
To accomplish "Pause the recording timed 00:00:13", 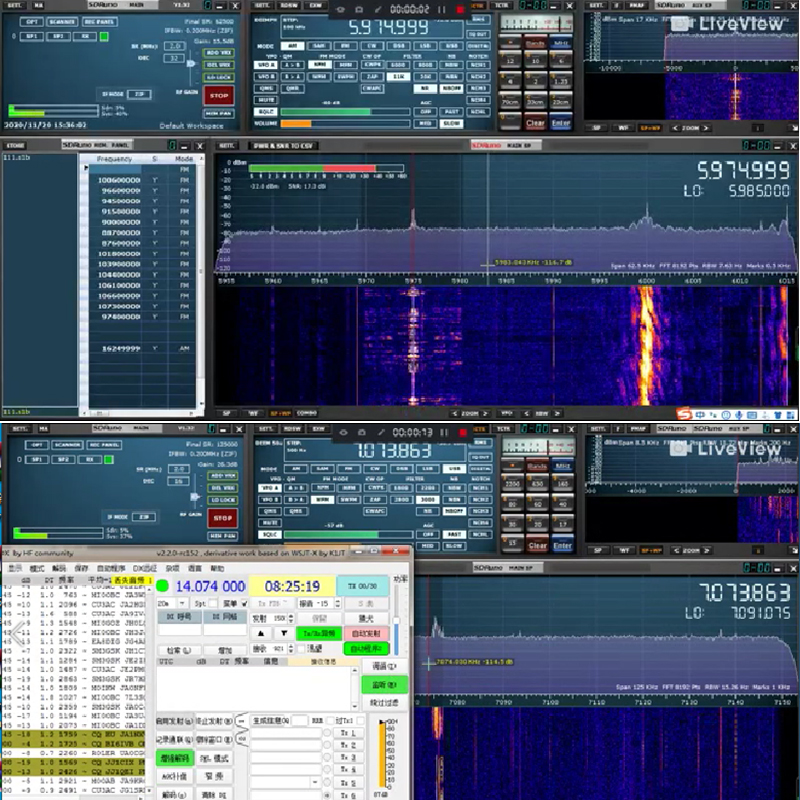I will tap(444, 432).
